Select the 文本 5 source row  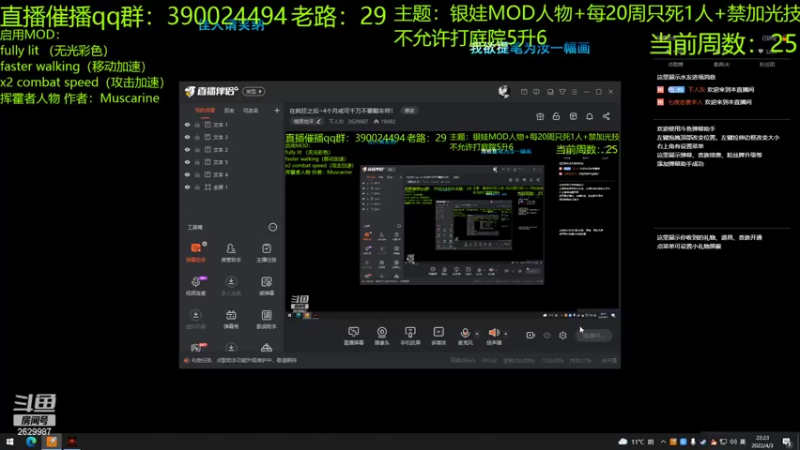(232, 162)
